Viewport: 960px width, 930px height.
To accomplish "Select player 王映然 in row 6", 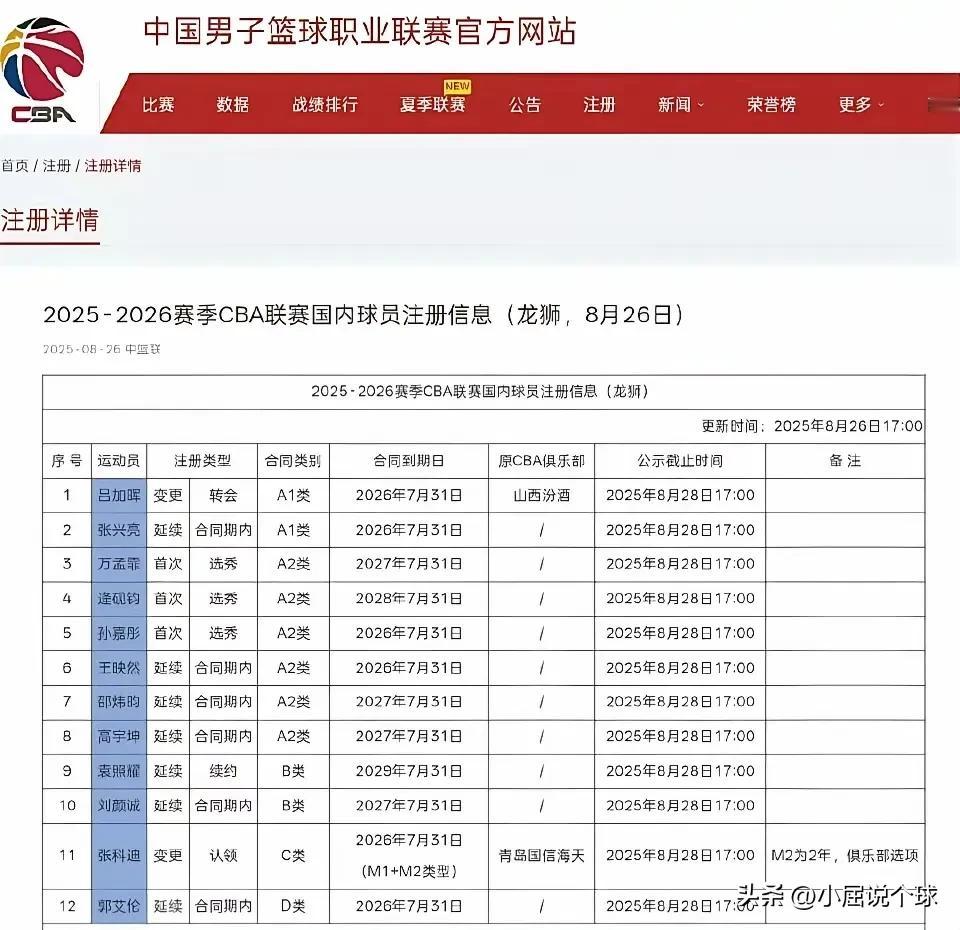I will point(119,667).
